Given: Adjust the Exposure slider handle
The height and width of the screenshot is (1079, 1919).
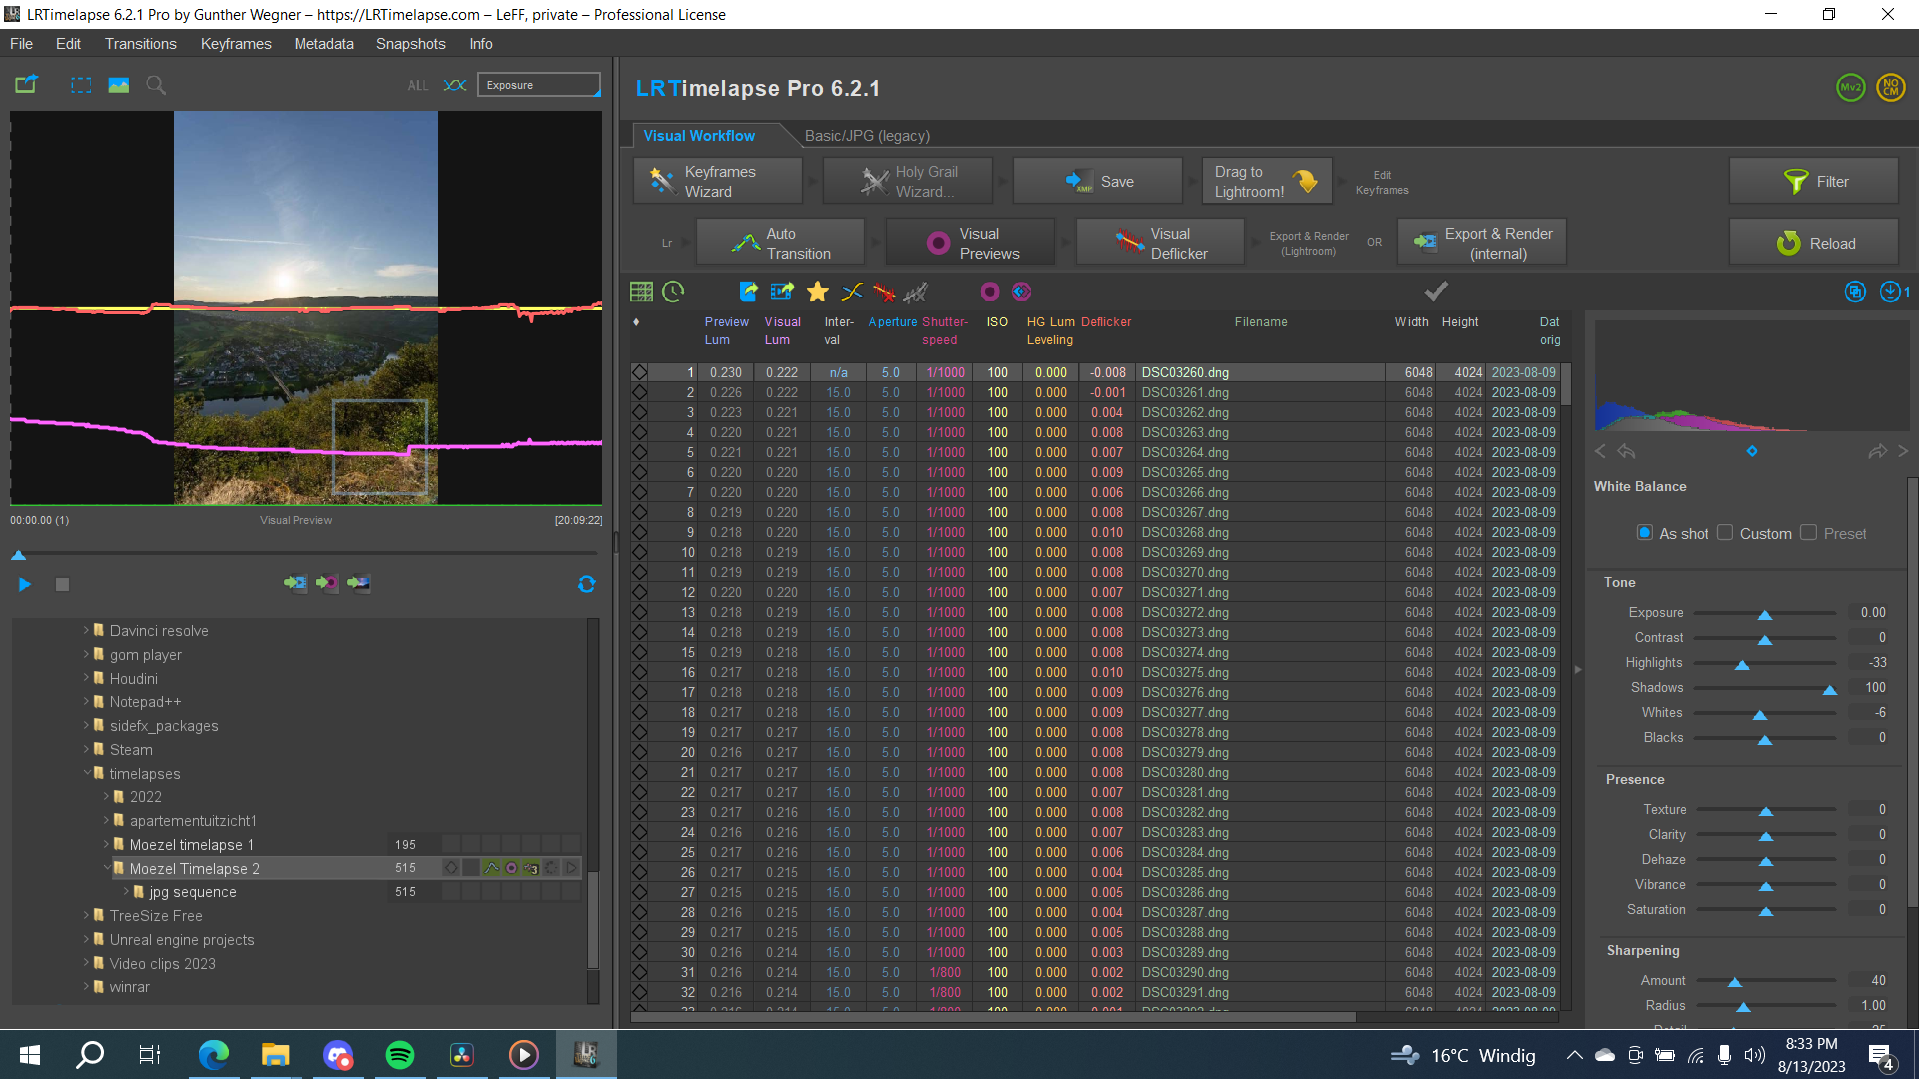Looking at the screenshot, I should (x=1765, y=614).
